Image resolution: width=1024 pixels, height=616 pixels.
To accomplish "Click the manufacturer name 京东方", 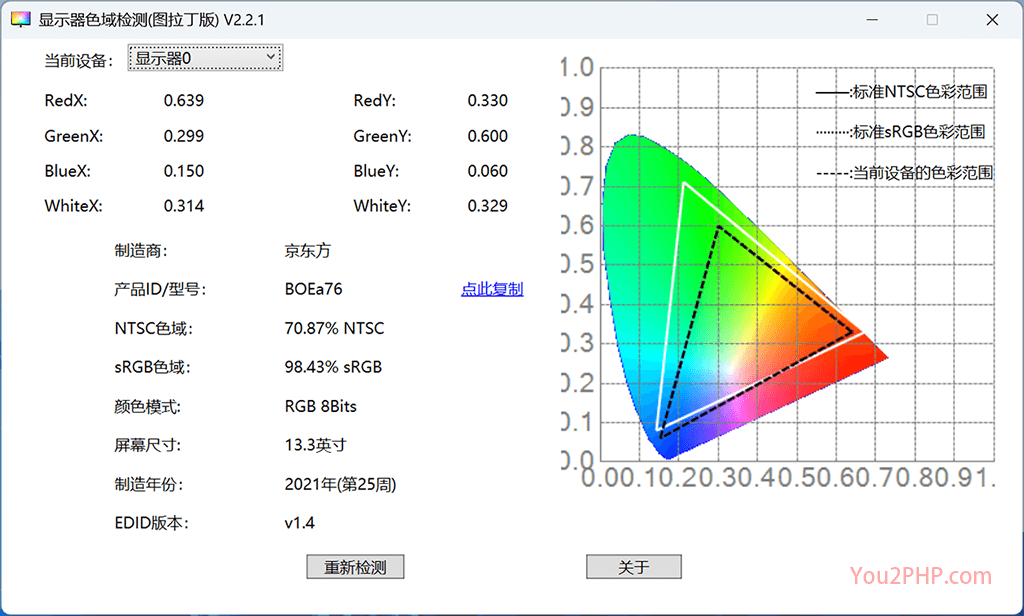I will pos(307,251).
